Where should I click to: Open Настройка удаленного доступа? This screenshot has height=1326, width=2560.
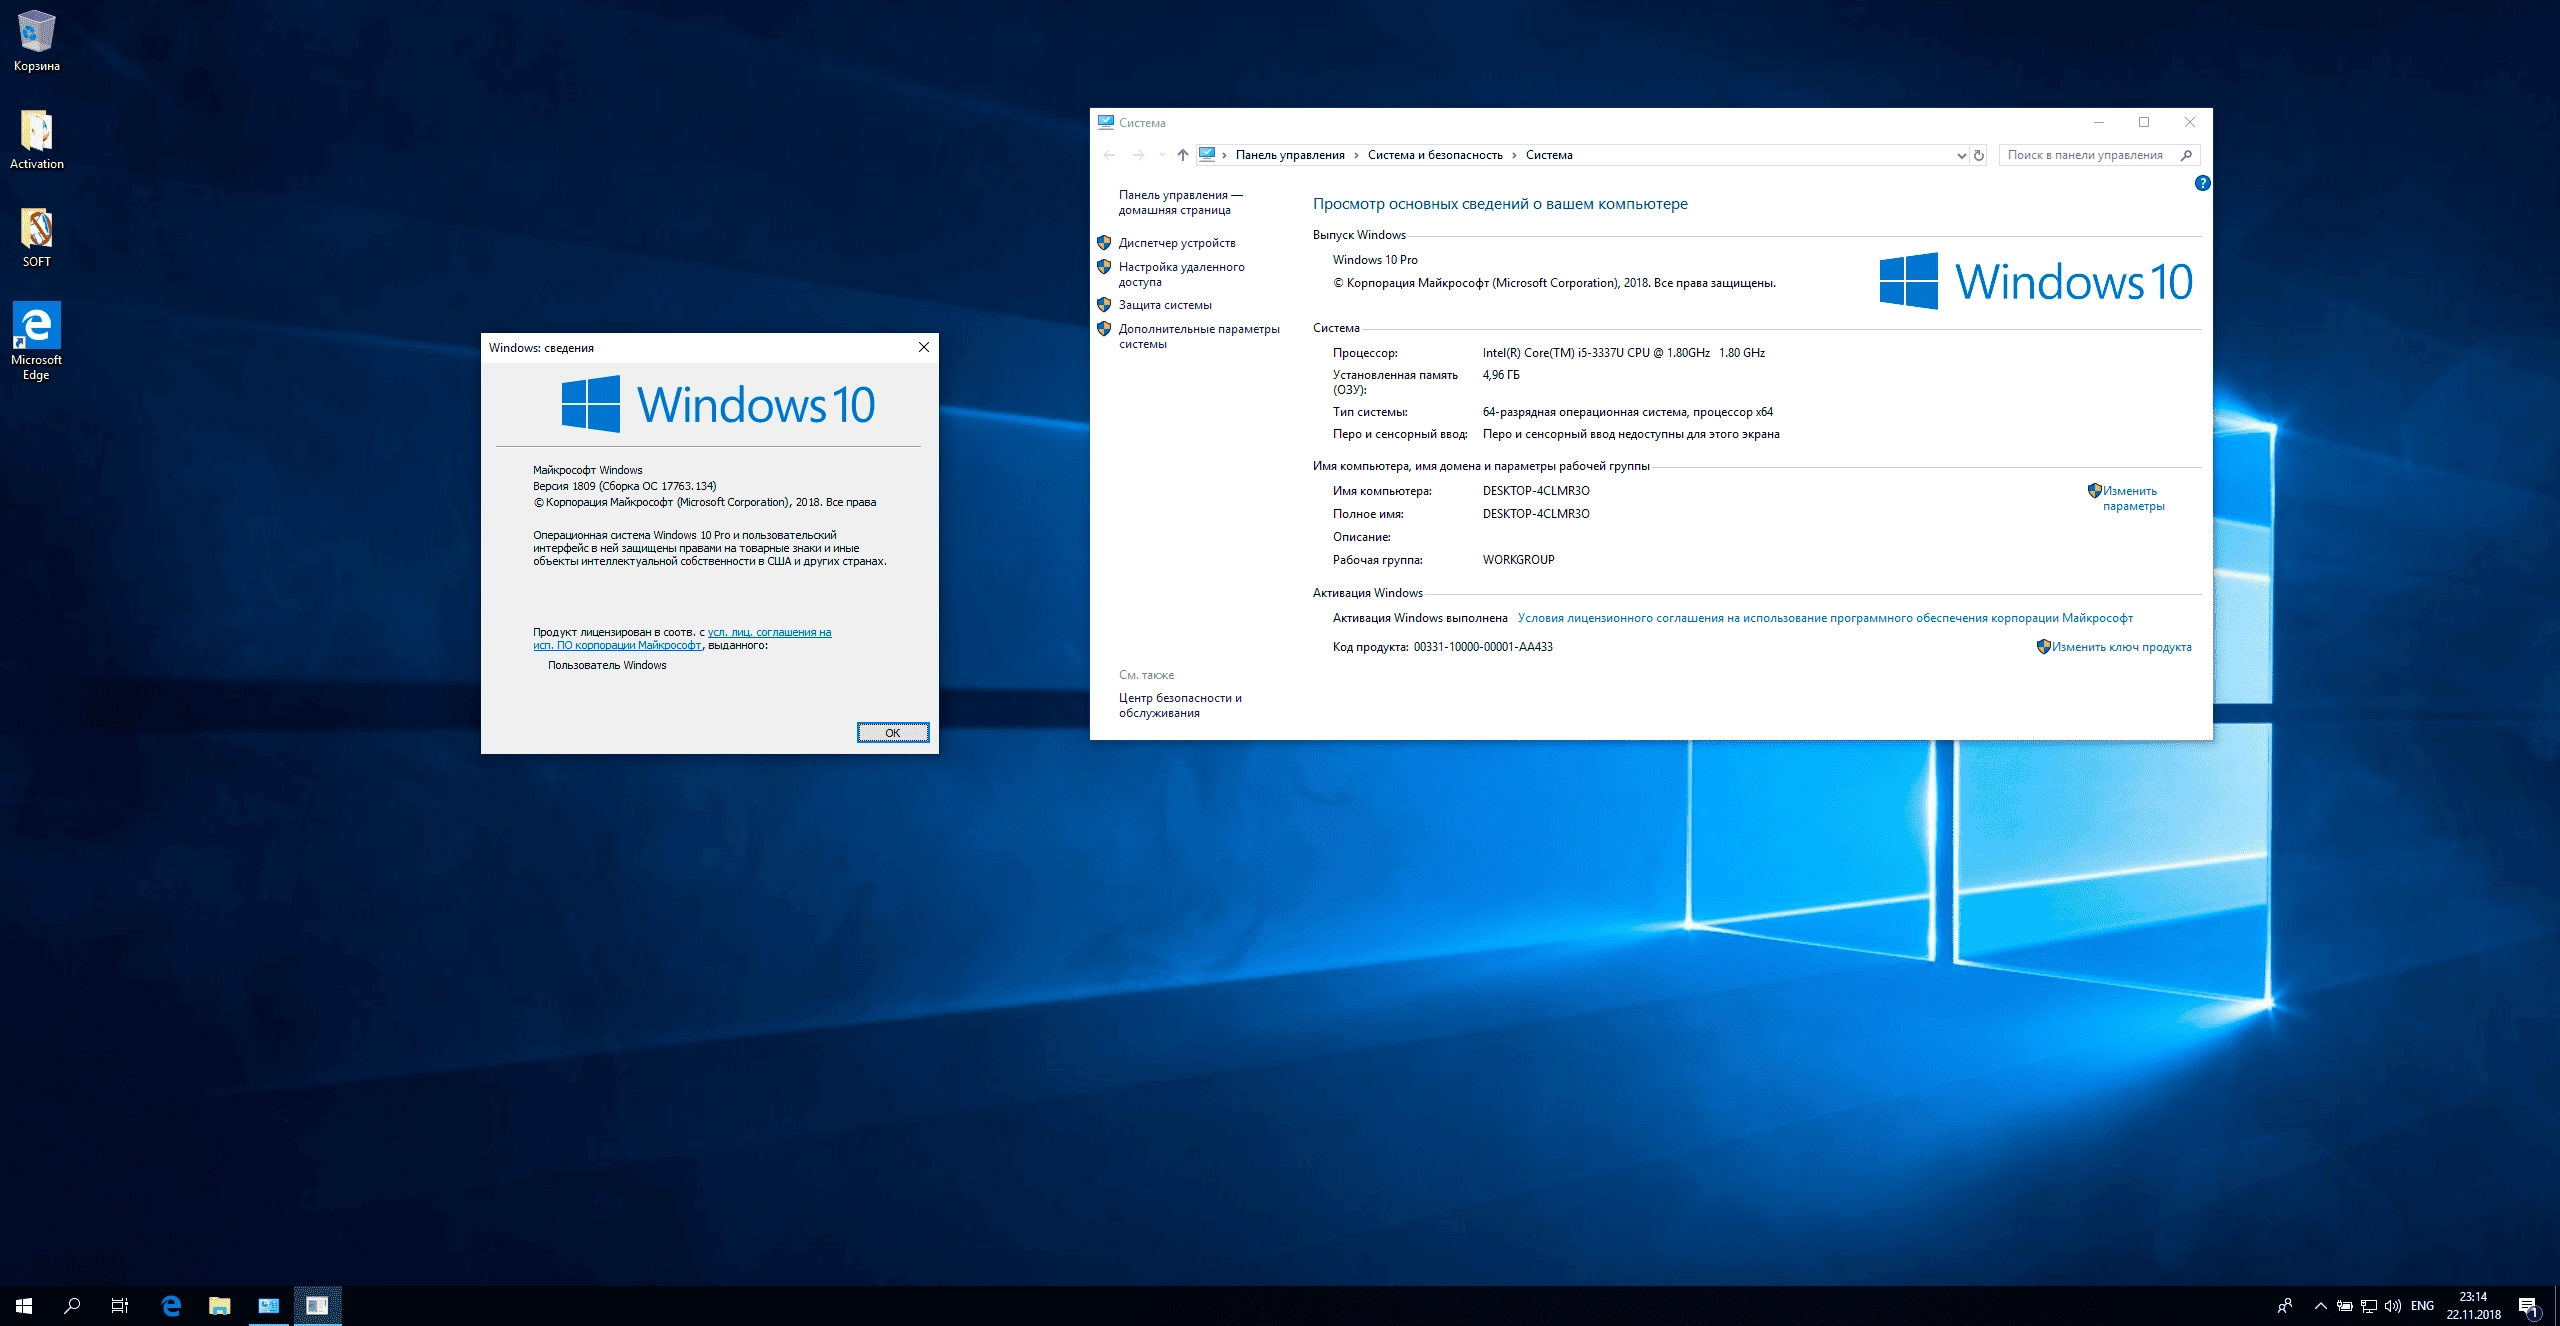(x=1181, y=274)
